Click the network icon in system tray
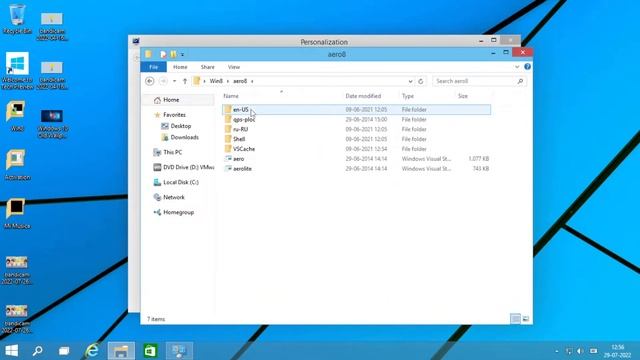Viewport: 640px width, 360px height. (569, 351)
